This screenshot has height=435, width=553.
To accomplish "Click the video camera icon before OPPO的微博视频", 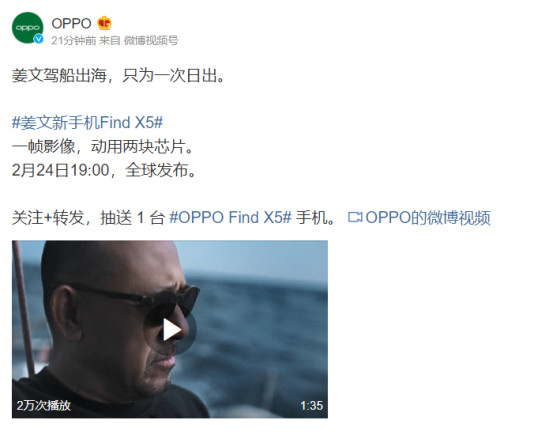I will tap(355, 217).
